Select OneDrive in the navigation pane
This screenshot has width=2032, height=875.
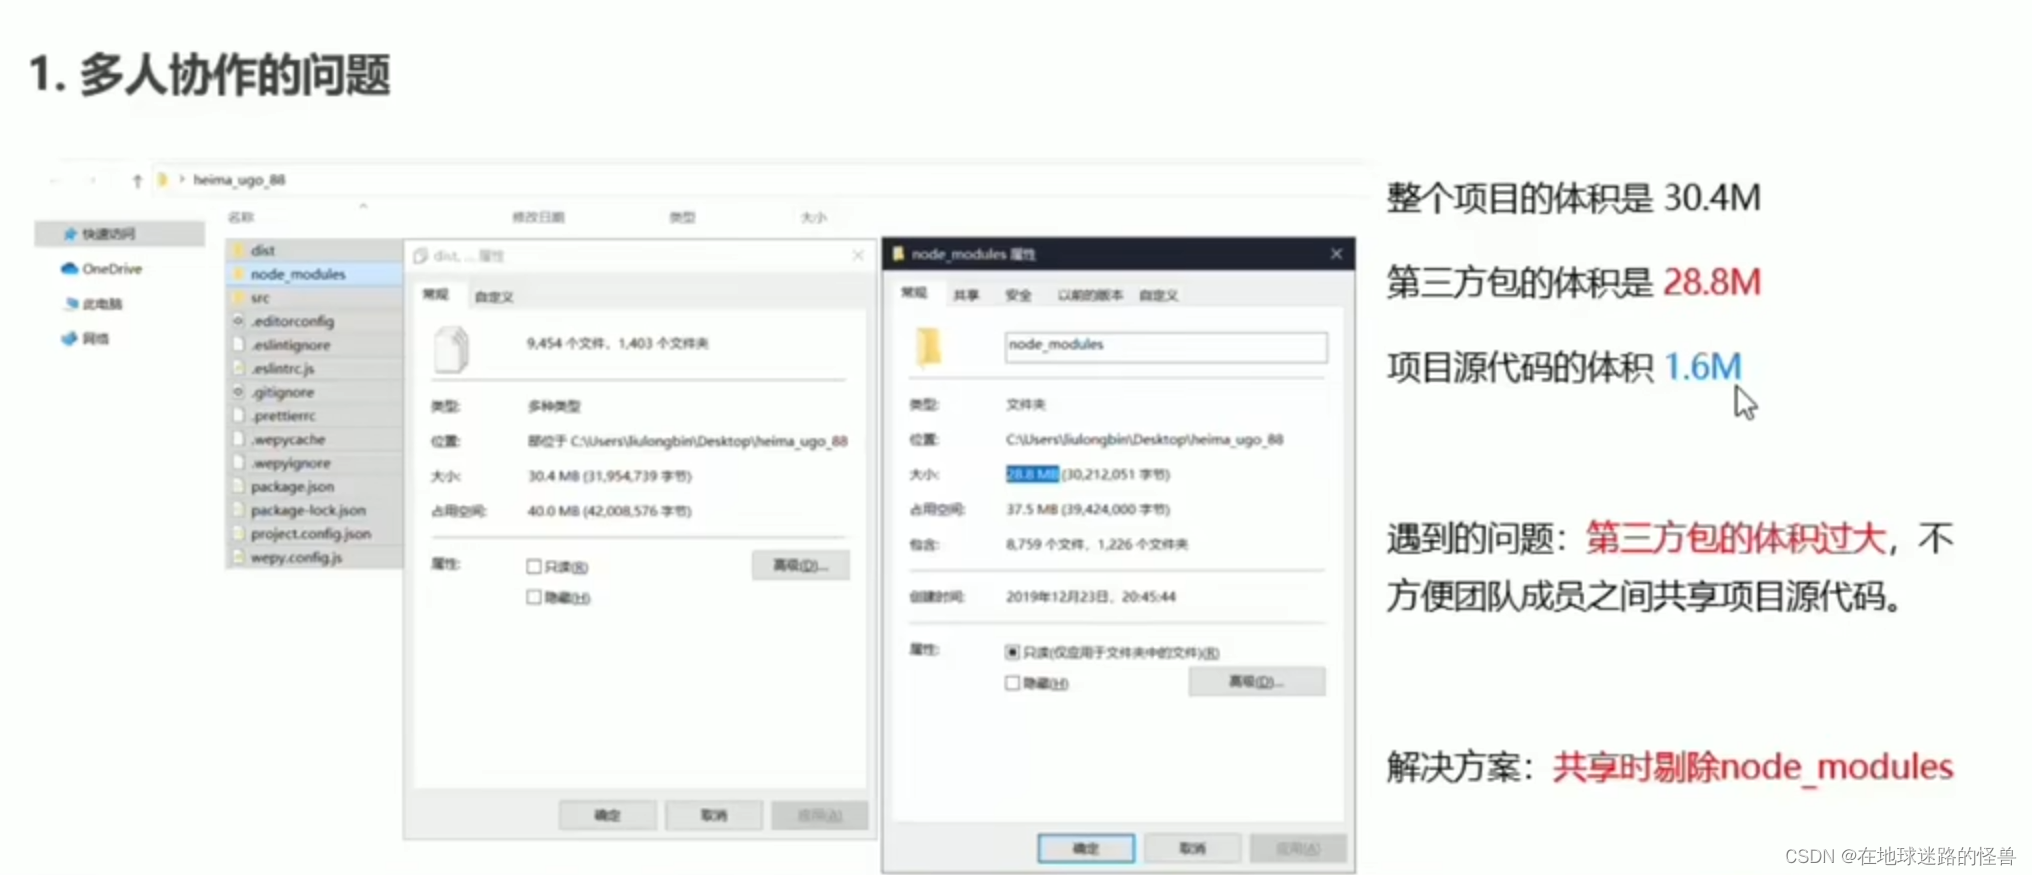pos(112,269)
